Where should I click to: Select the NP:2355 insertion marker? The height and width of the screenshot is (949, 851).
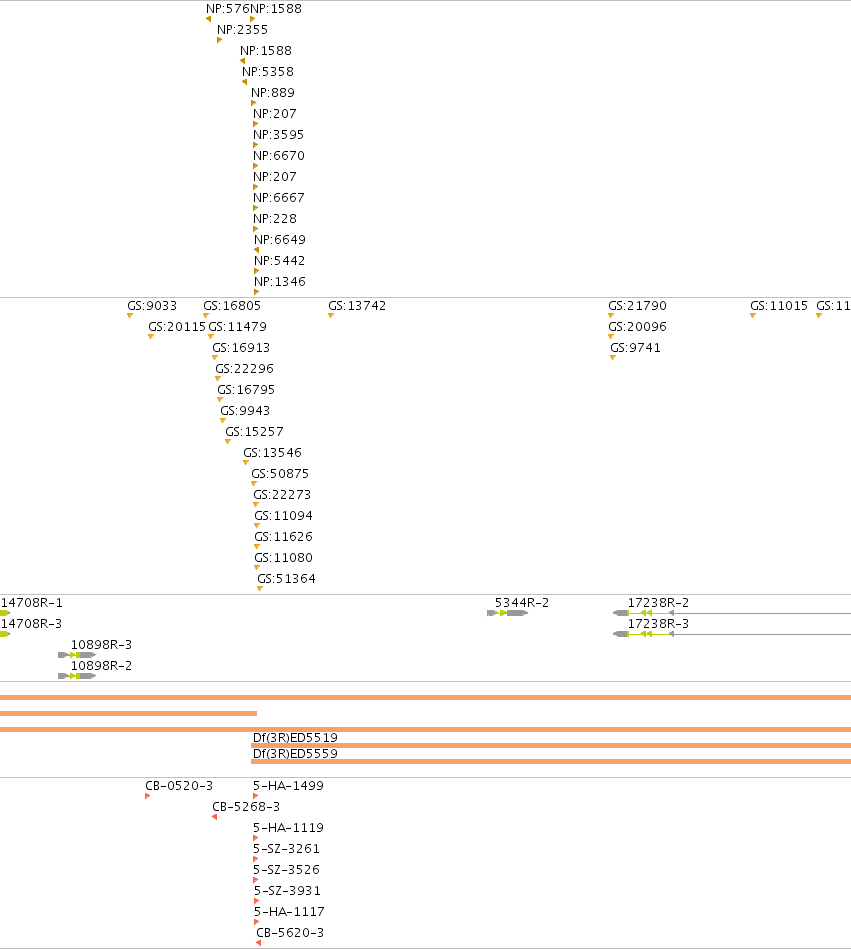click(219, 40)
